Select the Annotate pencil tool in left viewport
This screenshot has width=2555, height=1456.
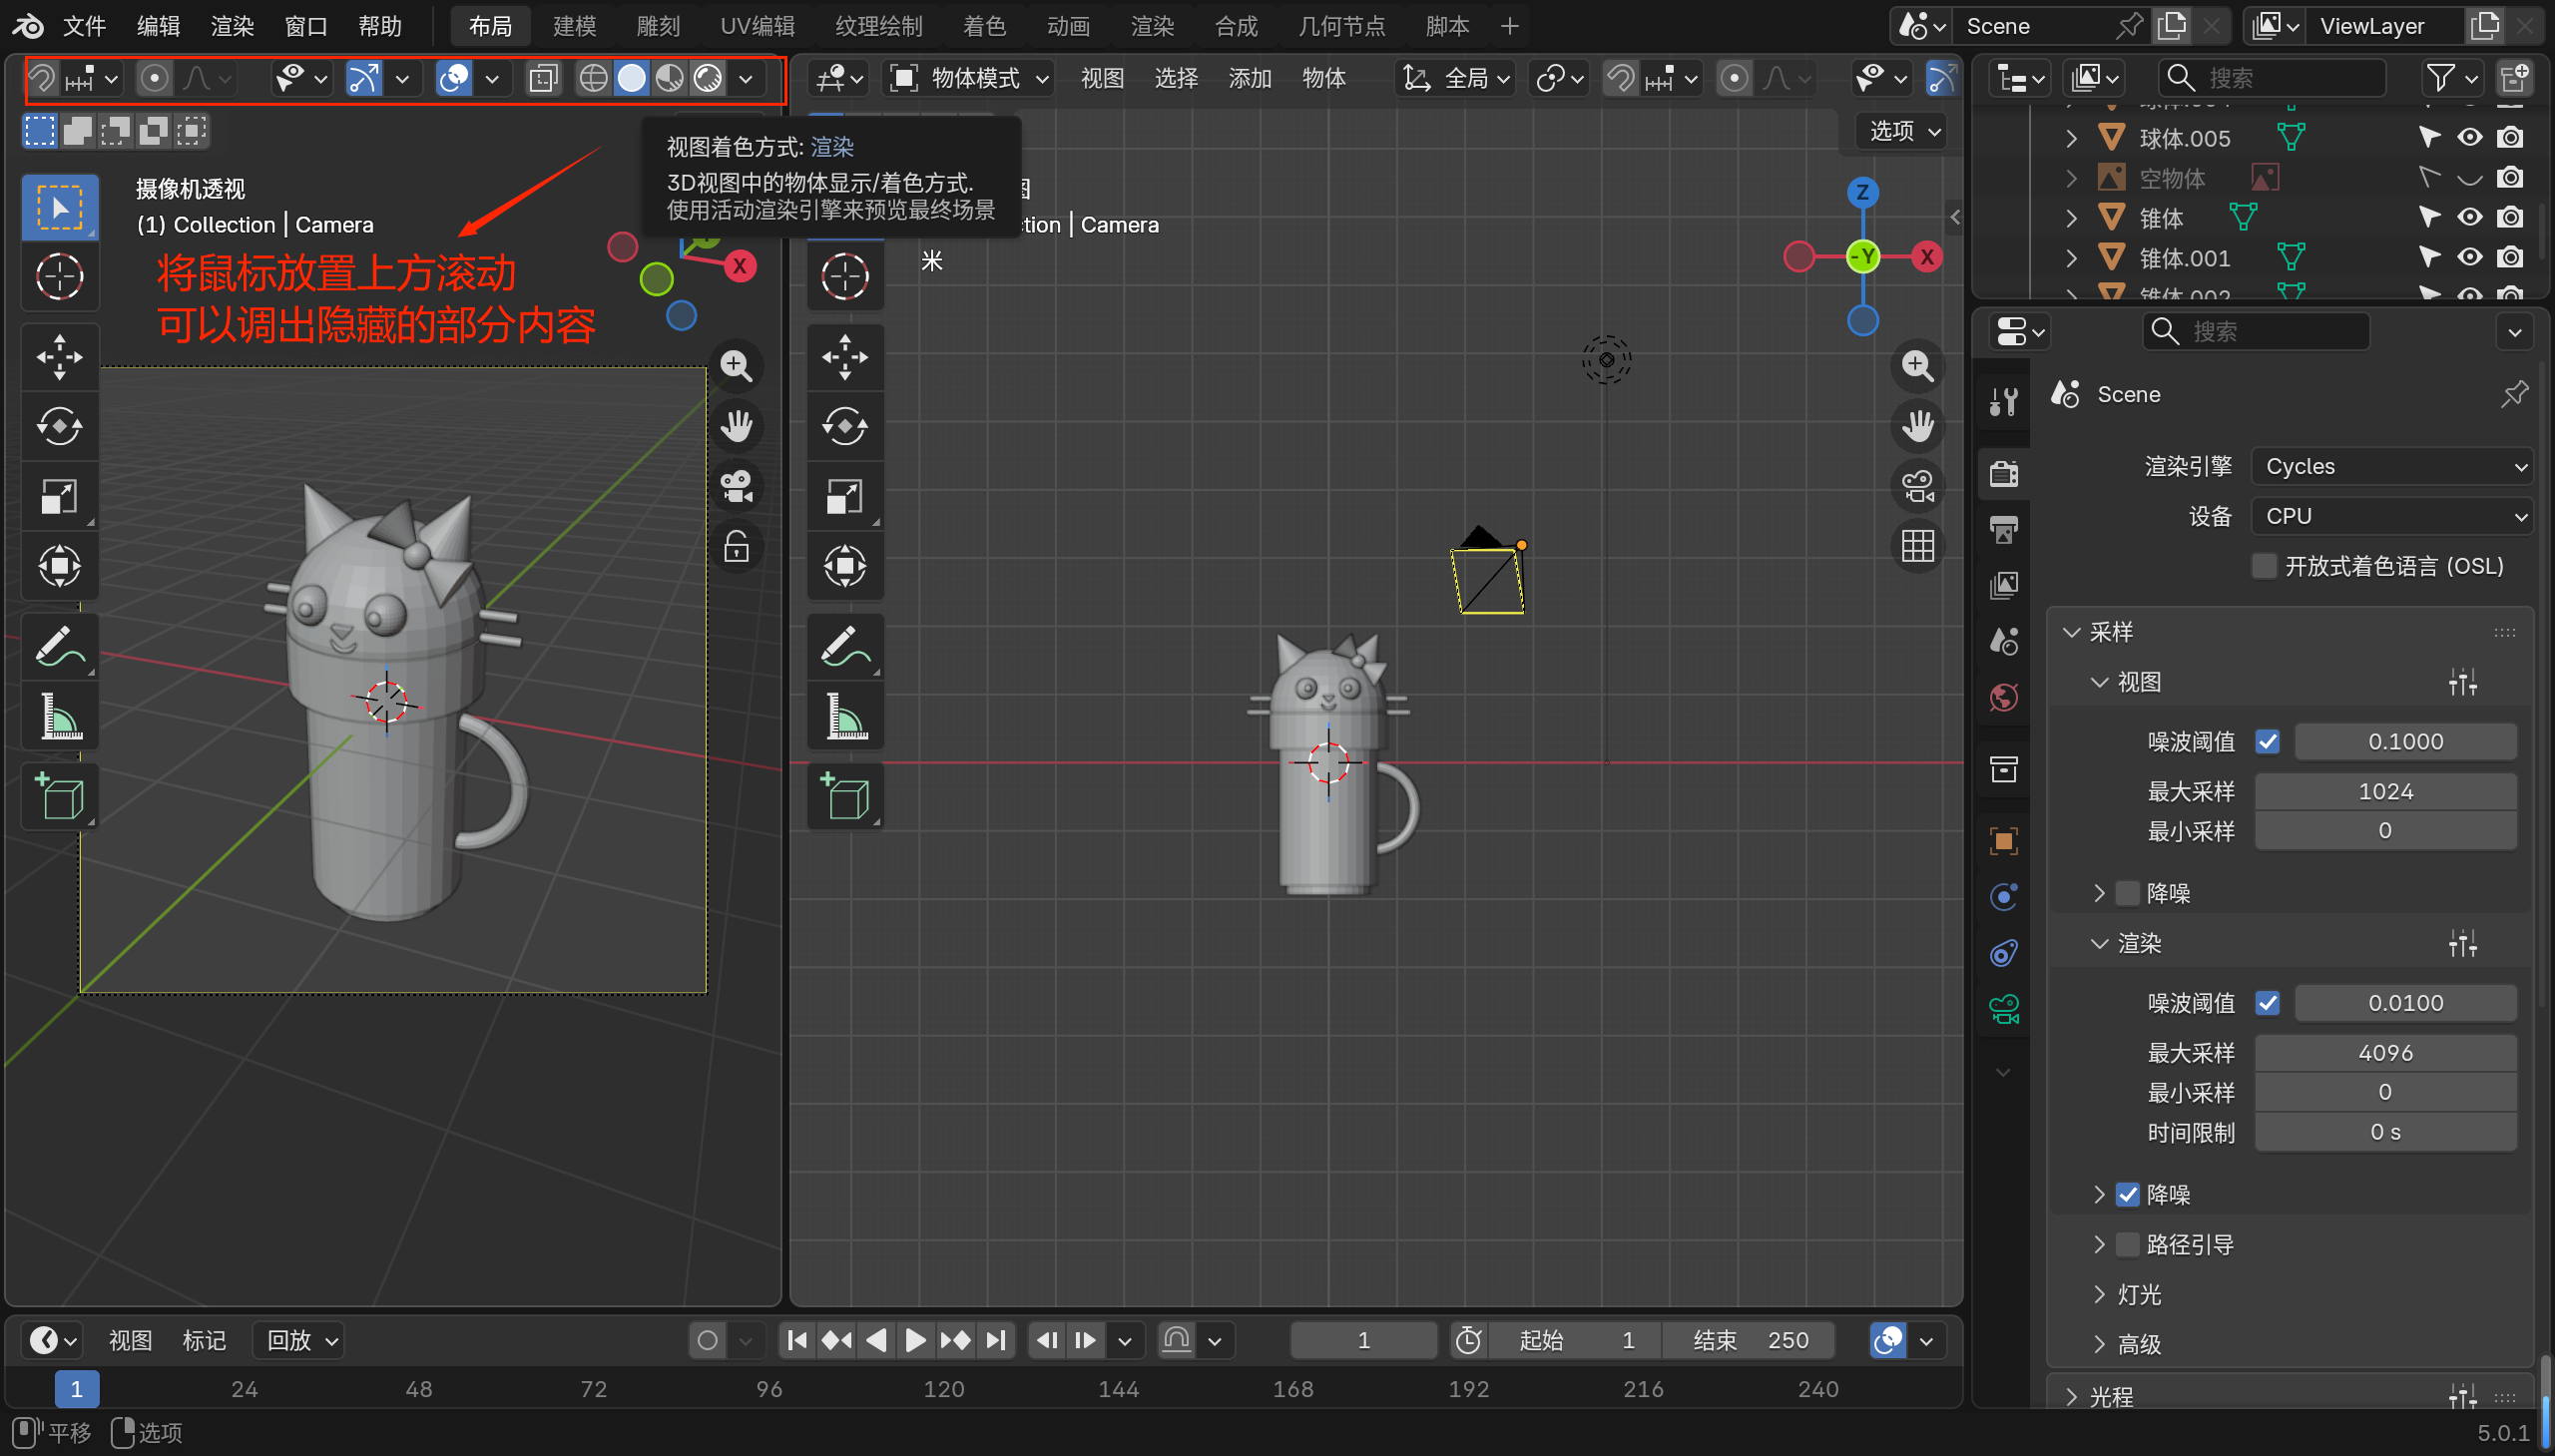(x=59, y=647)
